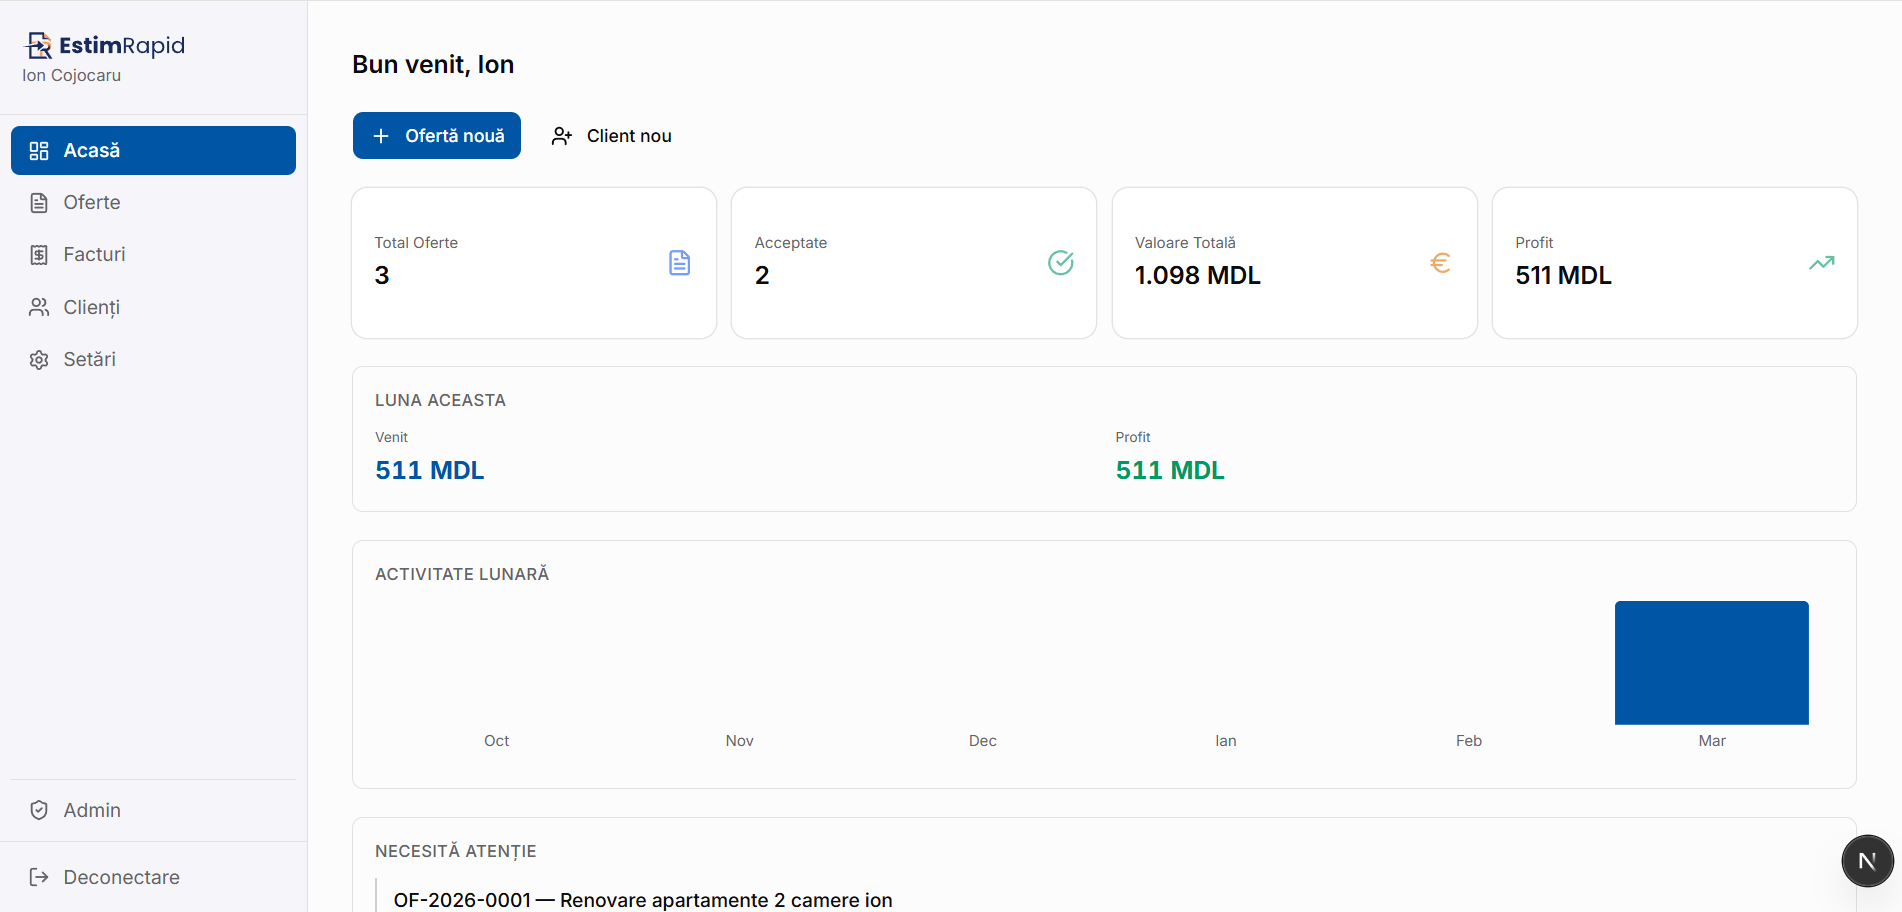Click the logout icon next to Deconectare
Screen dimensions: 1902x912
[x=38, y=877]
